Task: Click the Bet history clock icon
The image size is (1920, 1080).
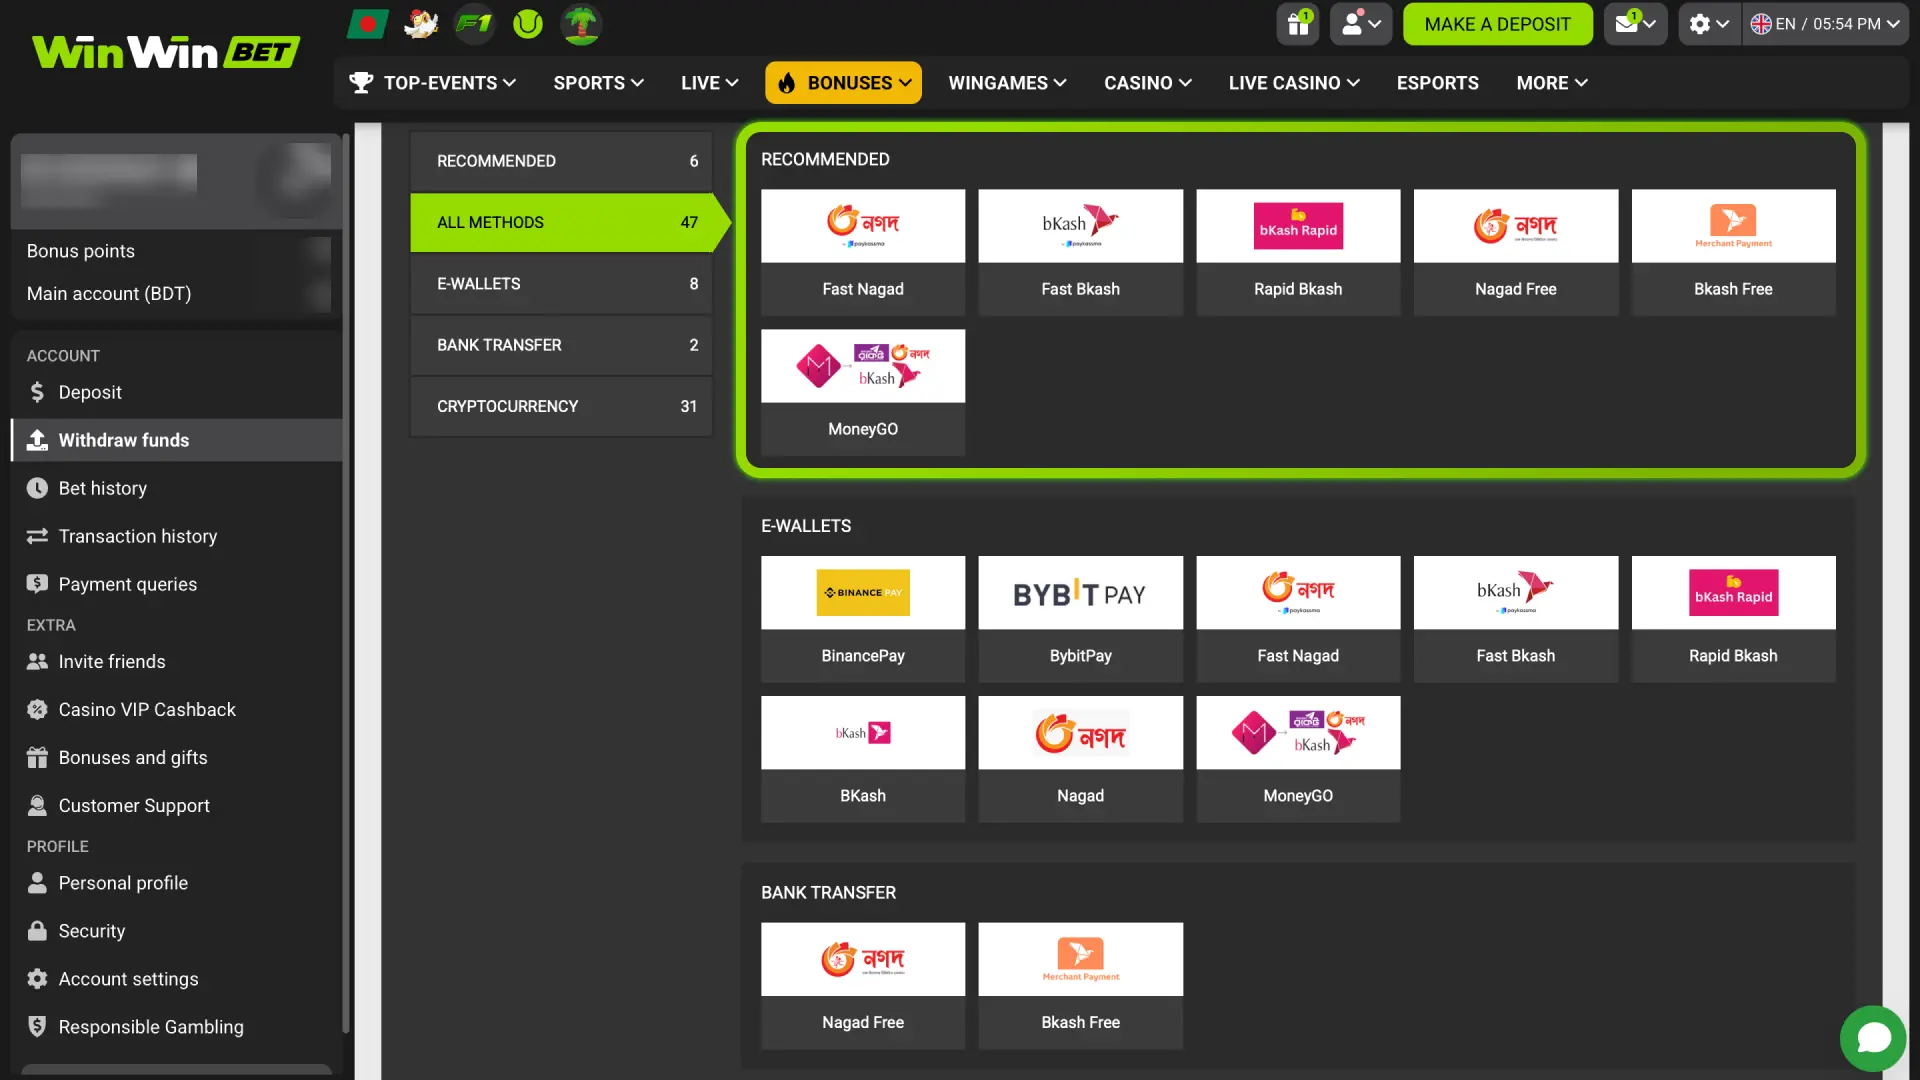Action: pos(37,488)
